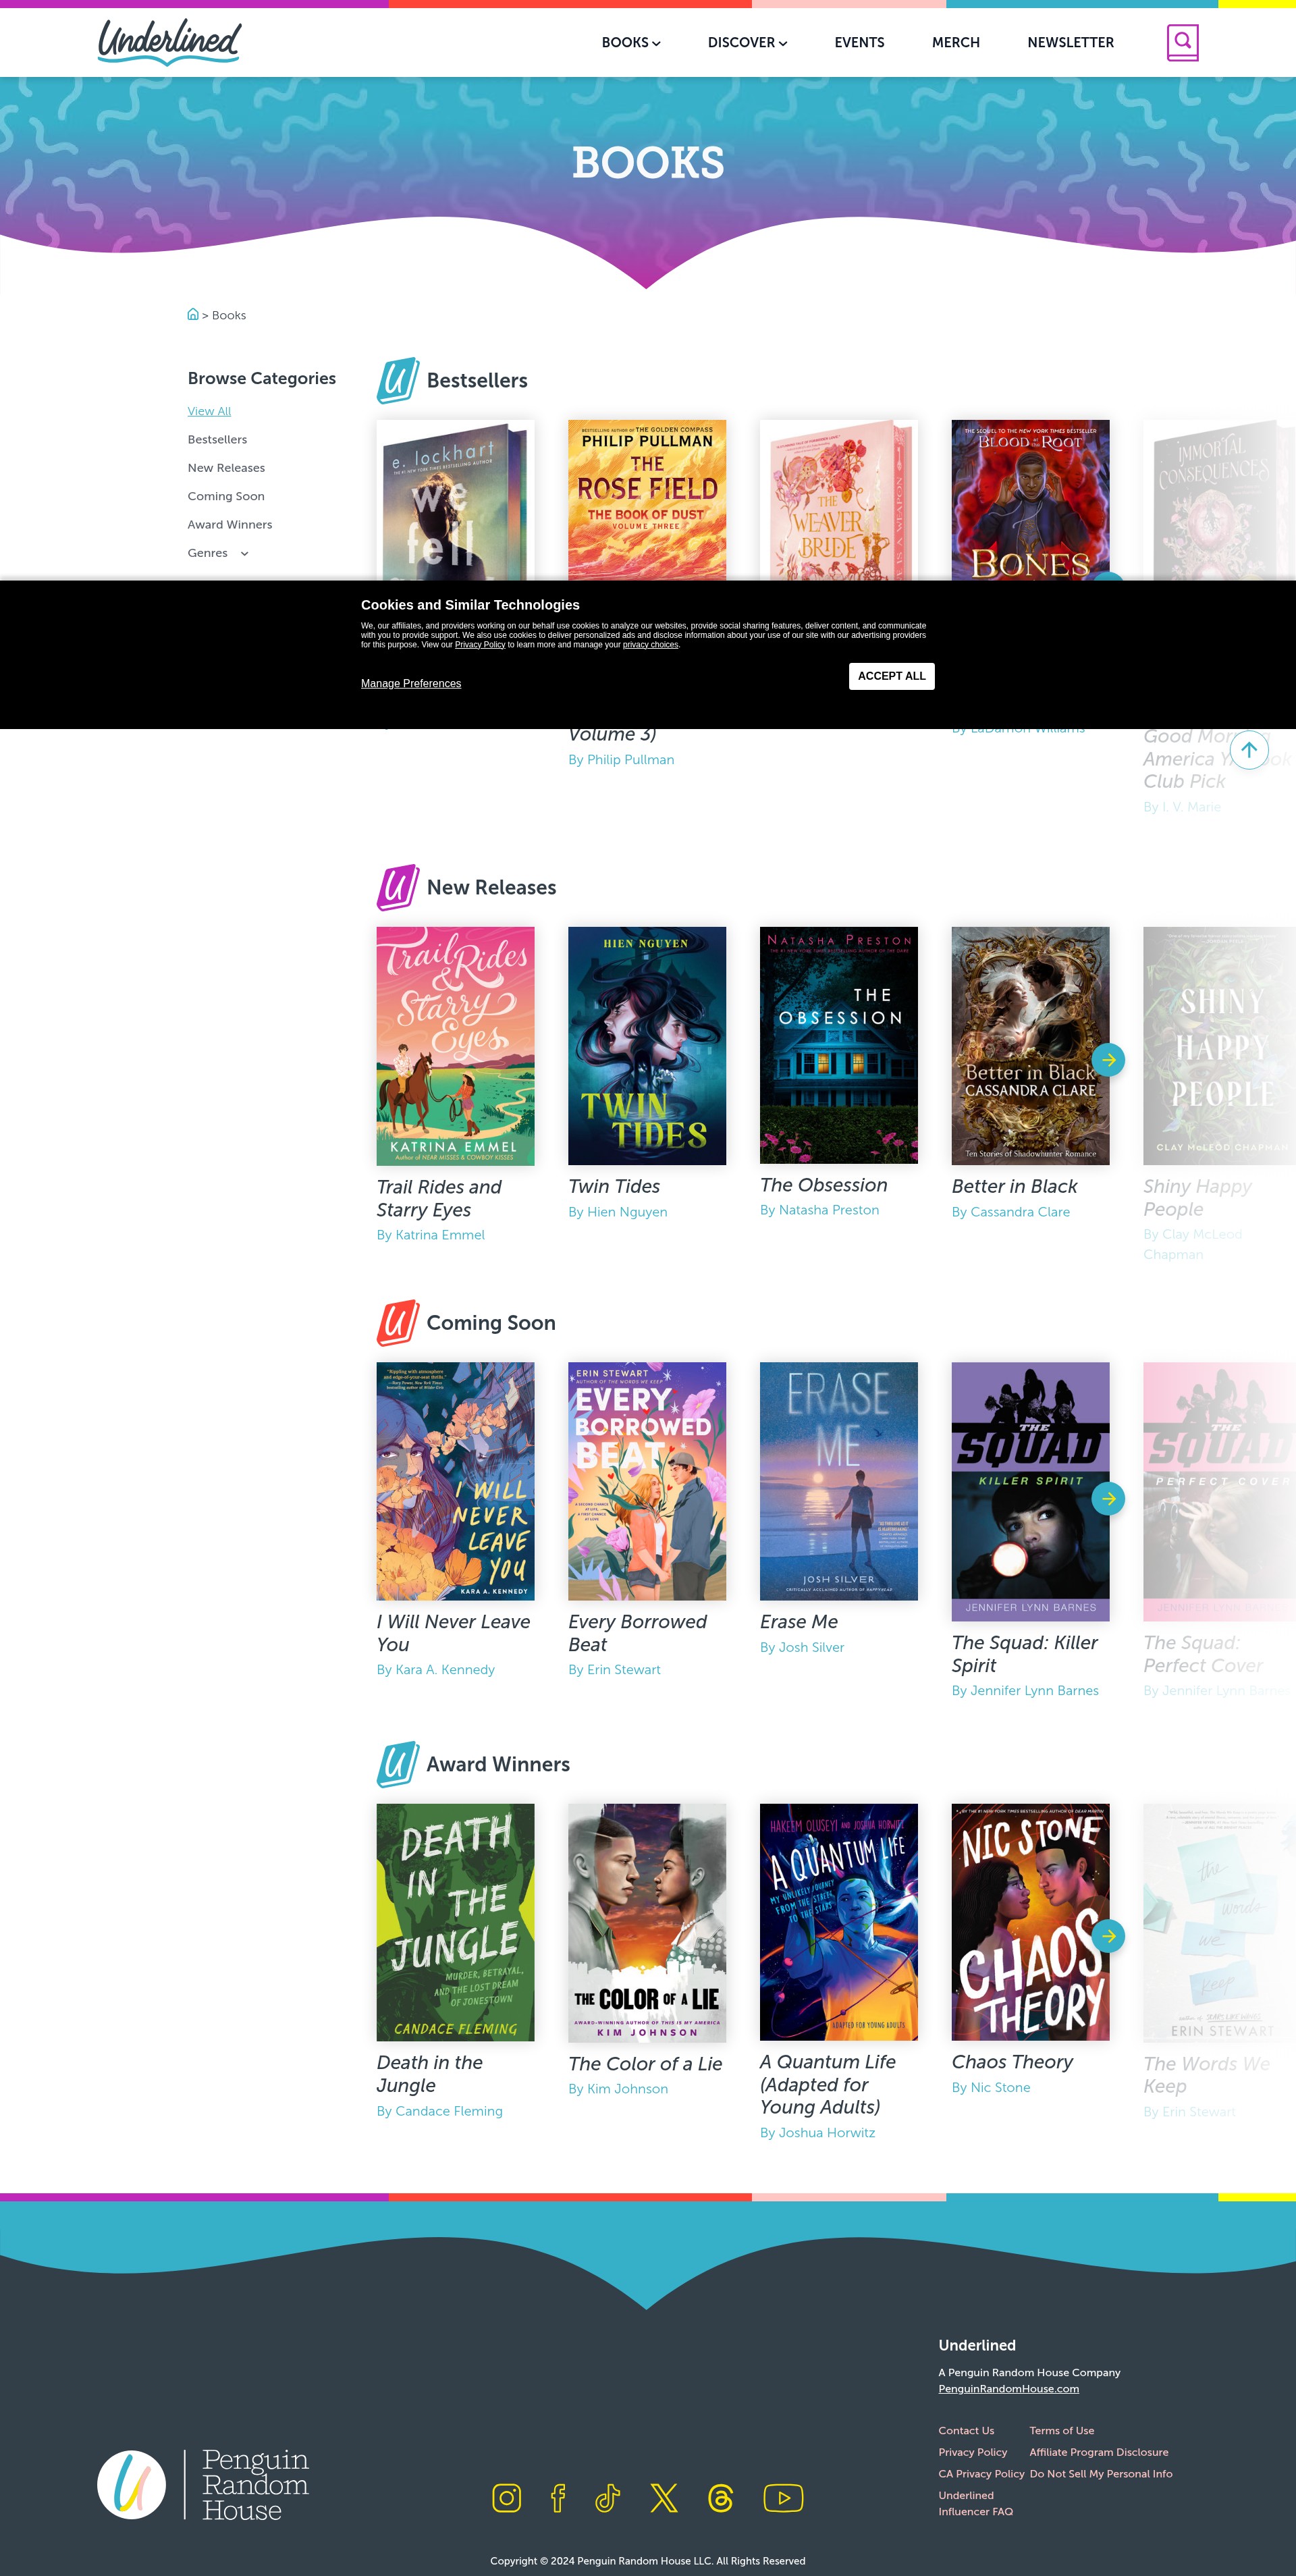Select Bestsellers in Browse Categories

(x=217, y=440)
